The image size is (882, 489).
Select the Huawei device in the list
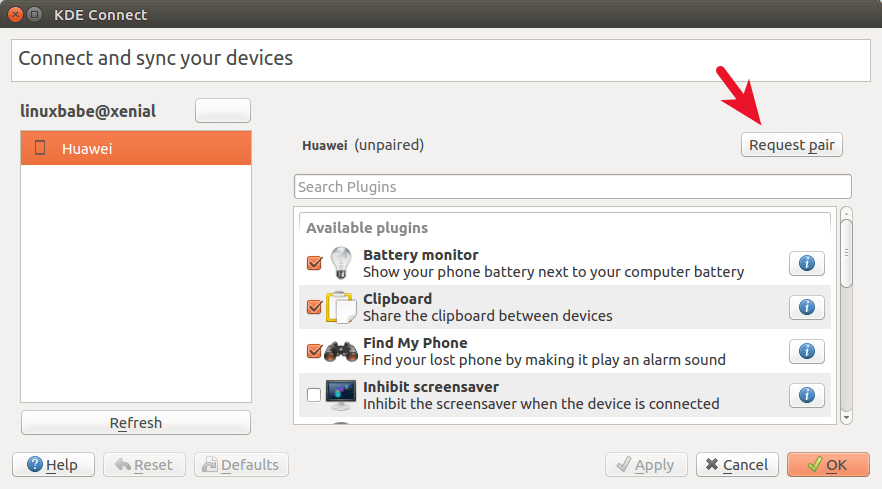(136, 148)
